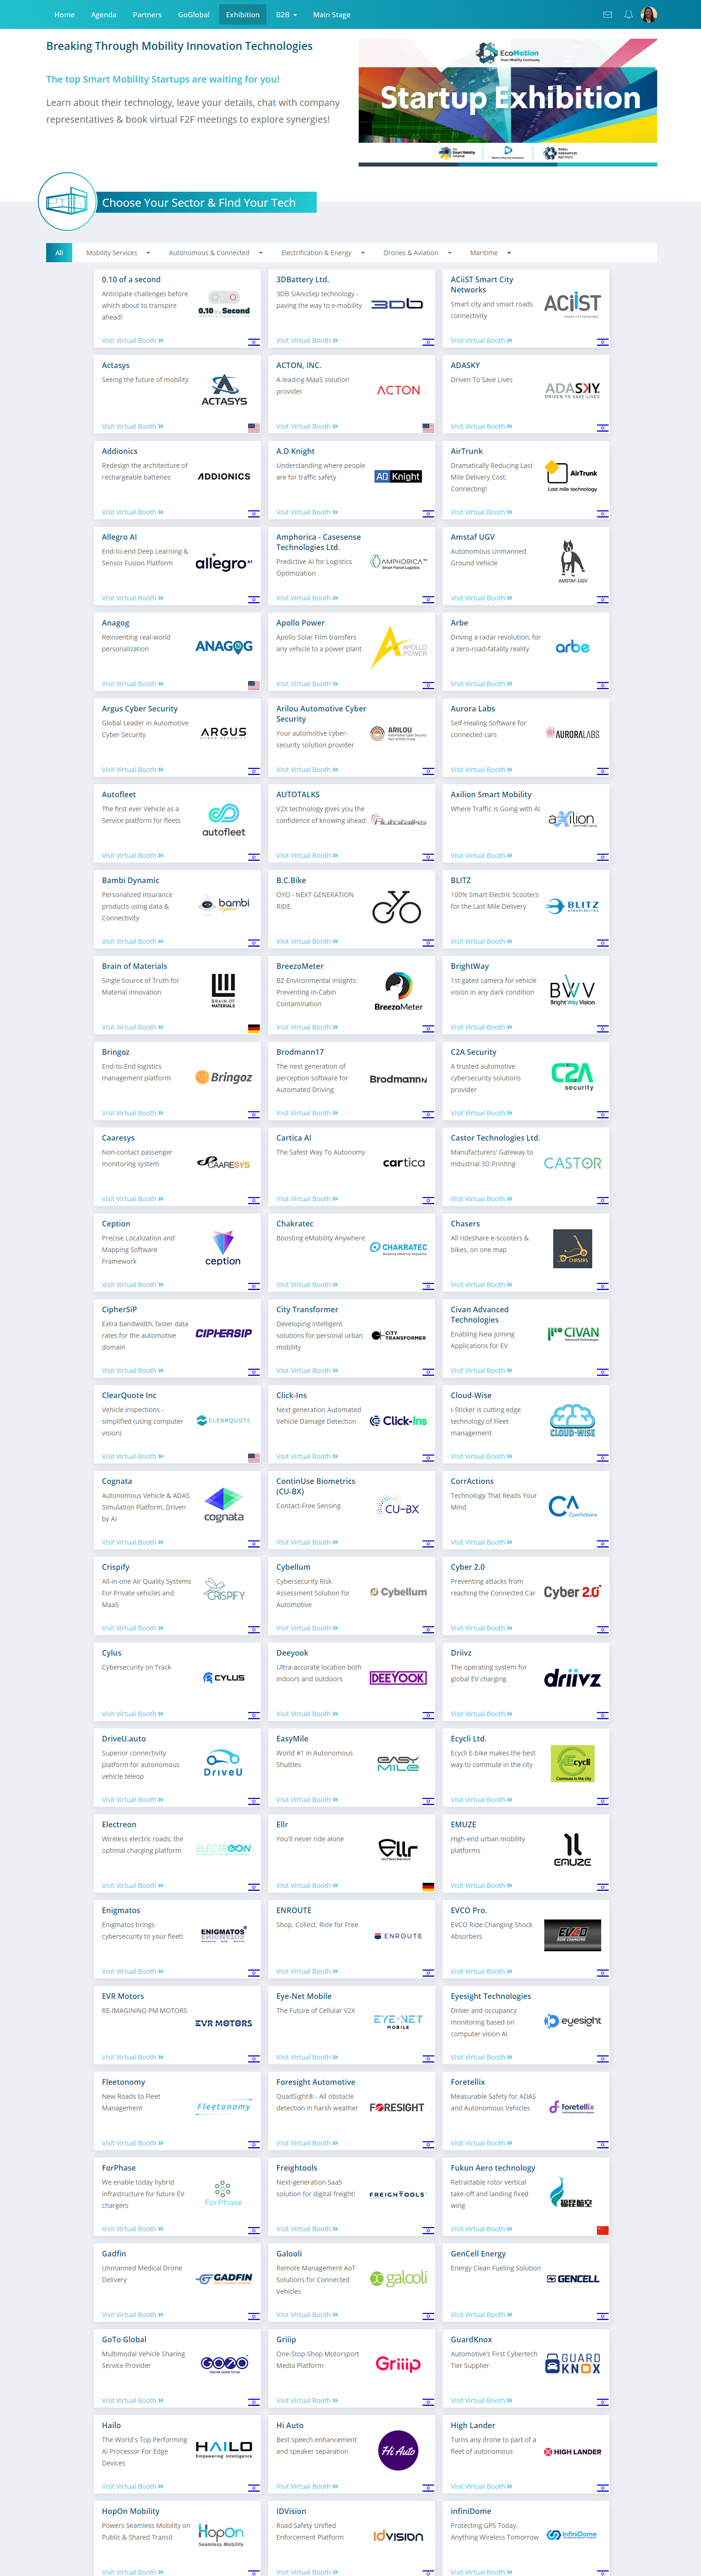Visit Virtual Booth of Hailo
The width and height of the screenshot is (701, 2576).
132,2486
